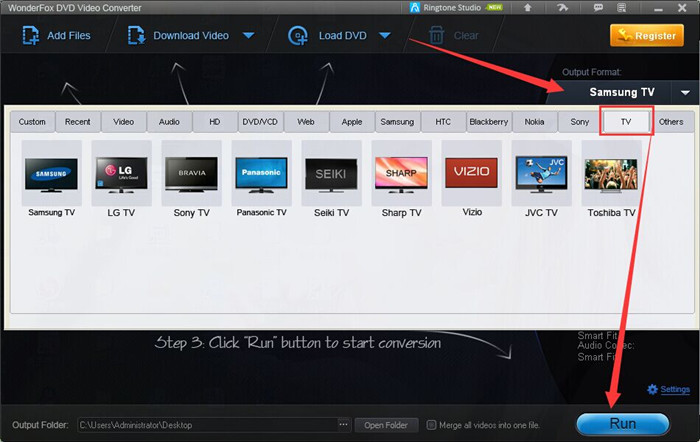The image size is (700, 442).
Task: Open the Samsung devices tab
Action: point(397,122)
